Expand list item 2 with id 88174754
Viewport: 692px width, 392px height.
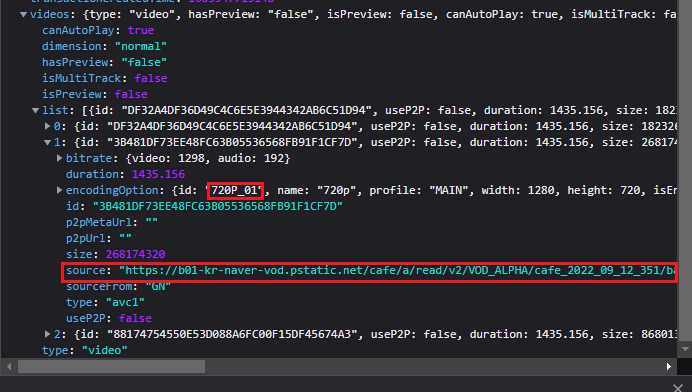(x=47, y=334)
